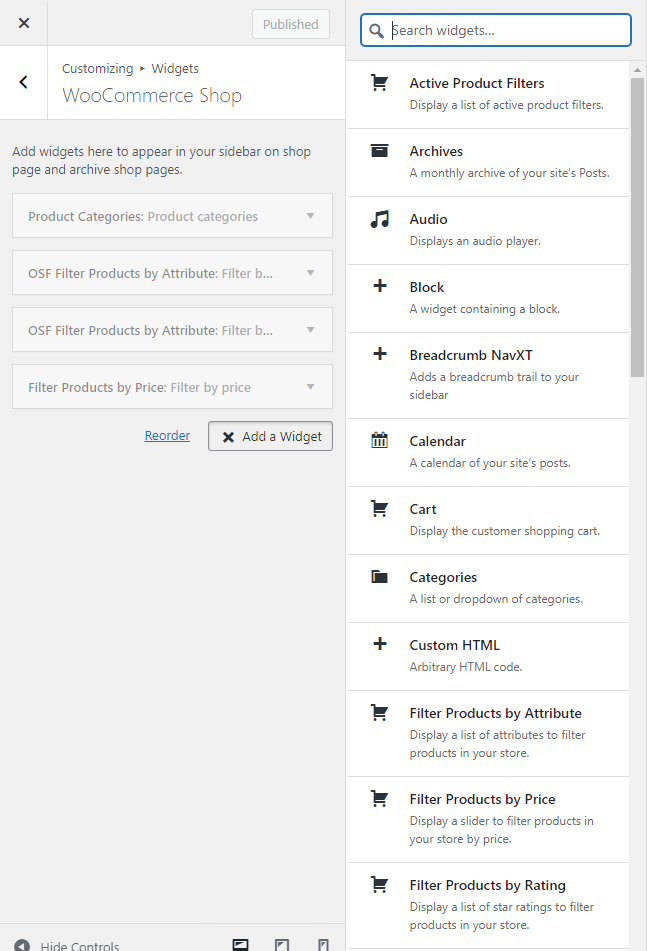Viewport: 647px width, 951px height.
Task: Switch to mobile preview device icon
Action: coord(323,944)
